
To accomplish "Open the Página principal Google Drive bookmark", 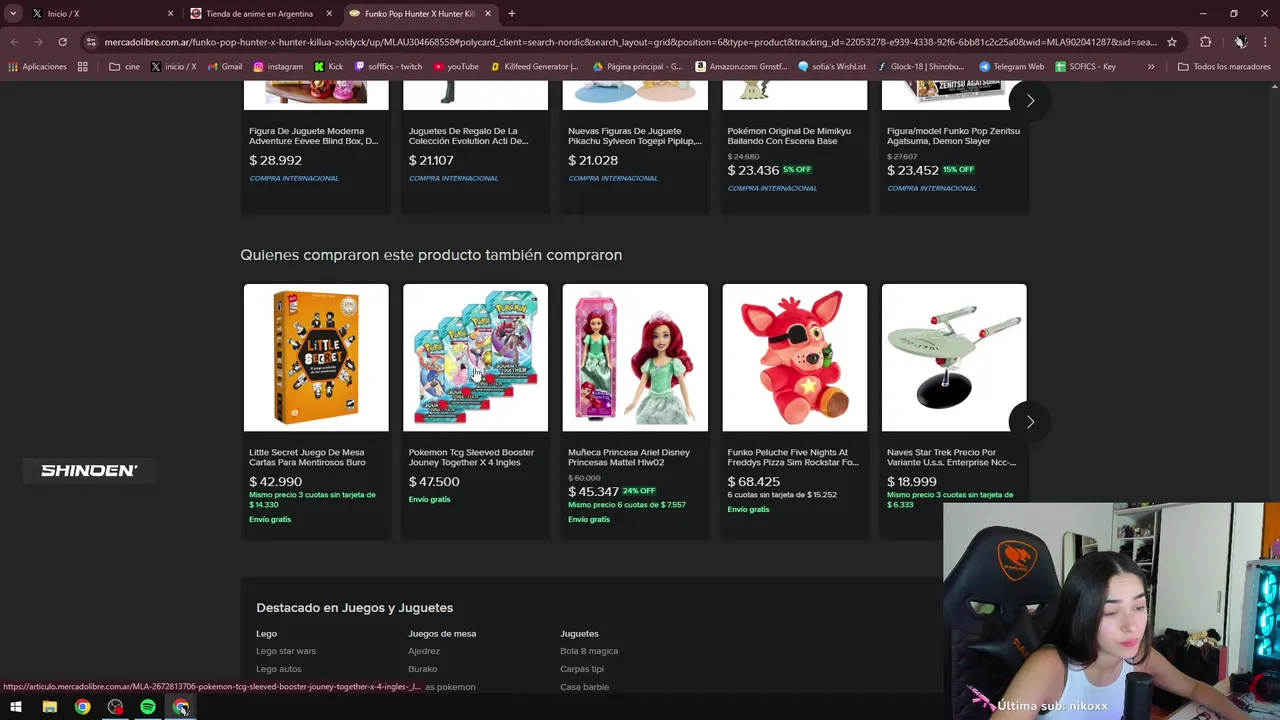I will coord(638,67).
